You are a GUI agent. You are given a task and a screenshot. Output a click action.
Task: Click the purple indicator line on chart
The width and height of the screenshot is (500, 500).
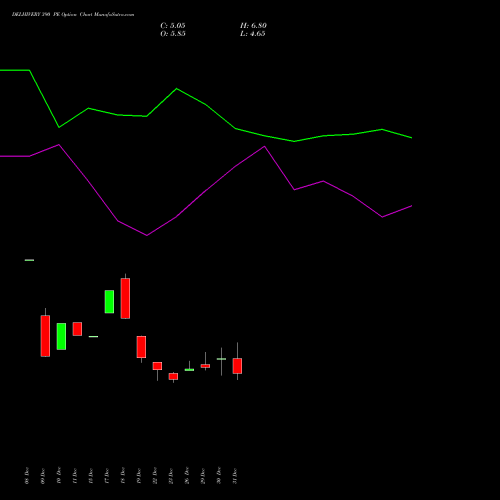point(206,190)
